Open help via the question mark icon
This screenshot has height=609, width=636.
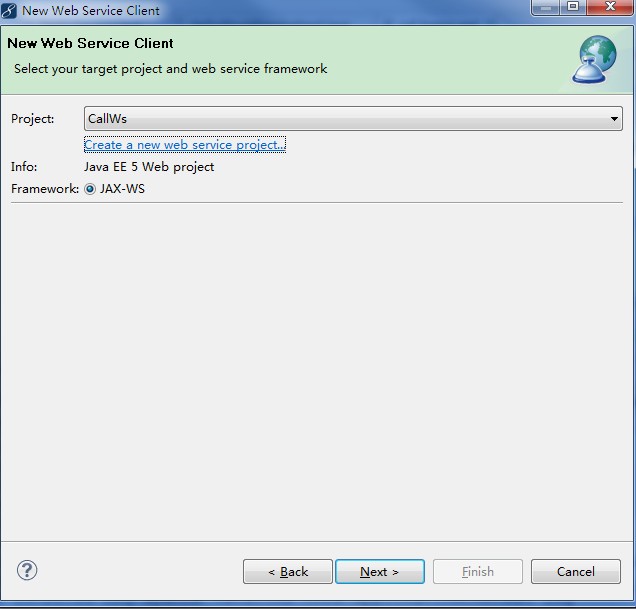click(27, 570)
